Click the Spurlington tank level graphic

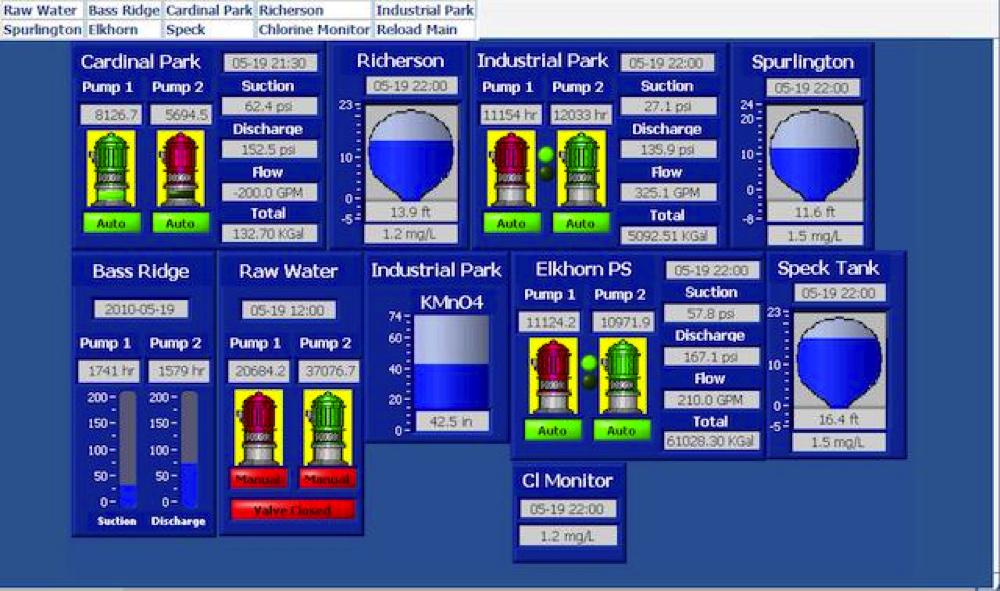point(814,154)
